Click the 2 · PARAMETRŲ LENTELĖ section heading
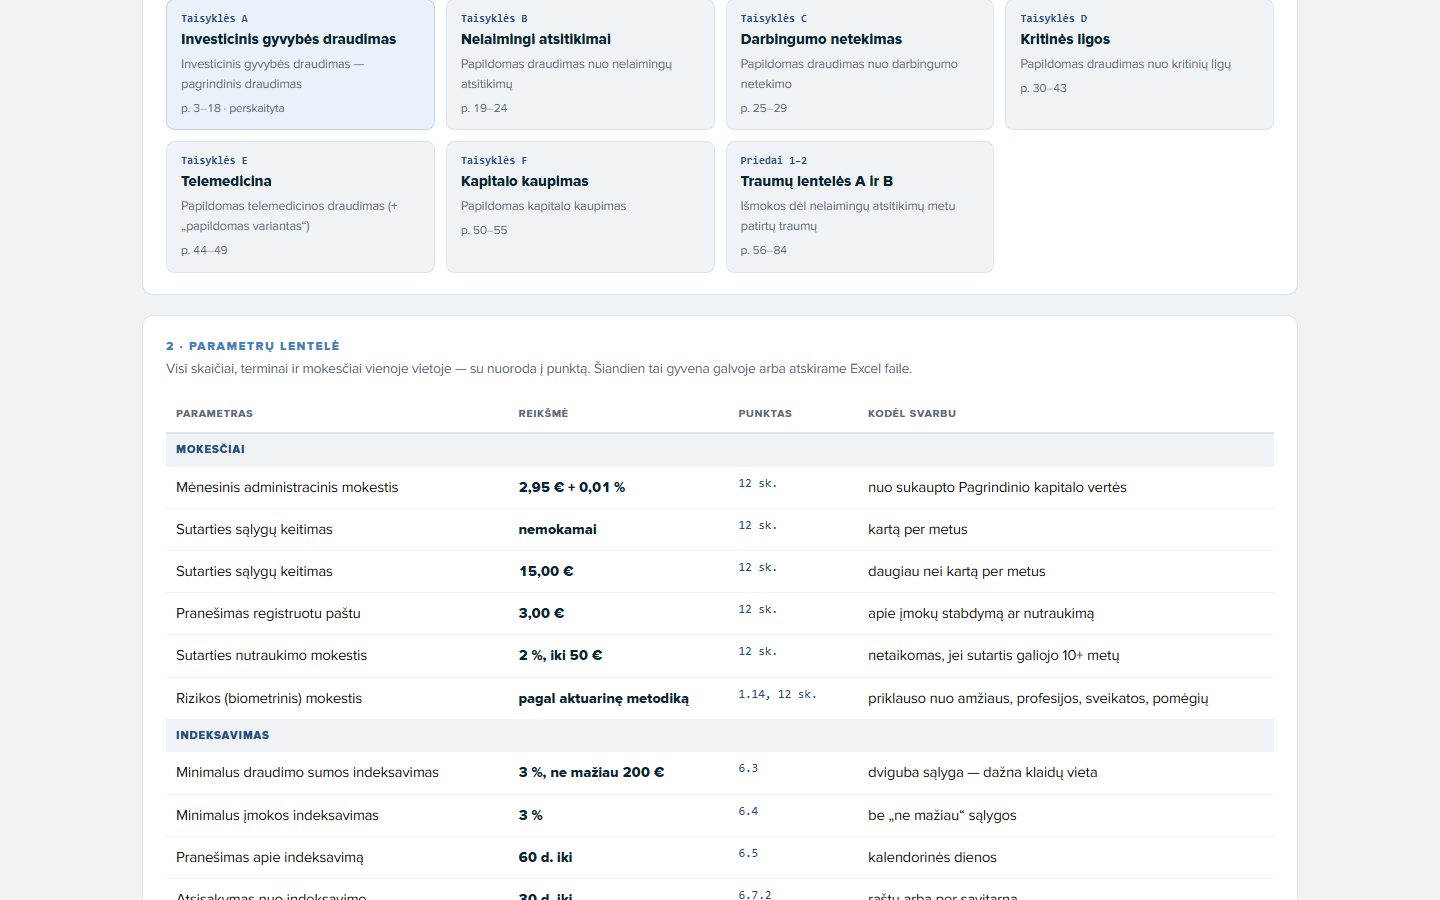The width and height of the screenshot is (1440, 900). (x=253, y=346)
